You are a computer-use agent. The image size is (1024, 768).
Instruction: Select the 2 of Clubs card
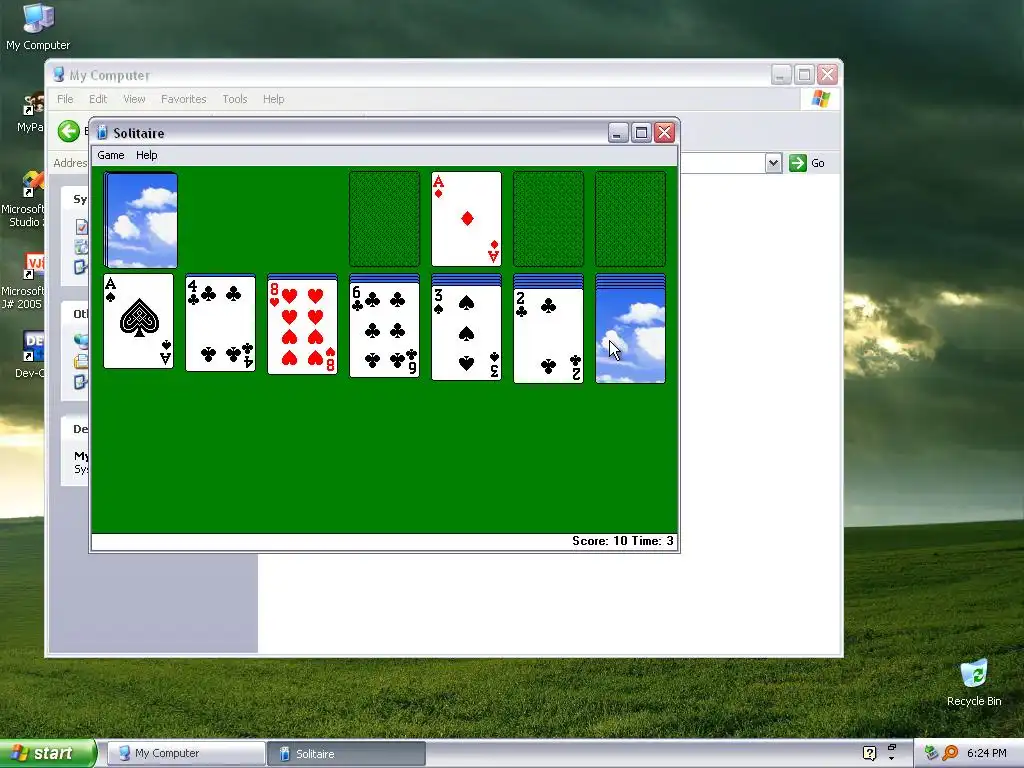(x=549, y=336)
